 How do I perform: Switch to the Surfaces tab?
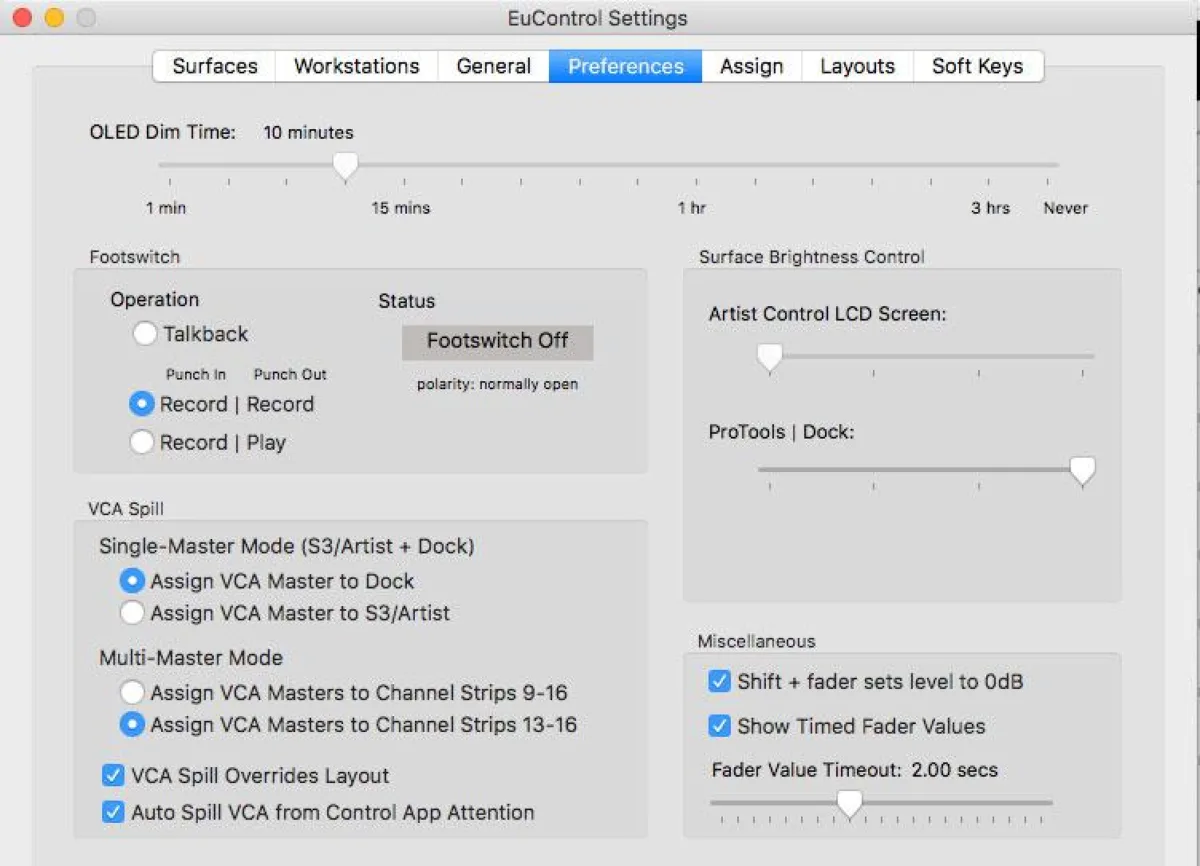(x=214, y=66)
